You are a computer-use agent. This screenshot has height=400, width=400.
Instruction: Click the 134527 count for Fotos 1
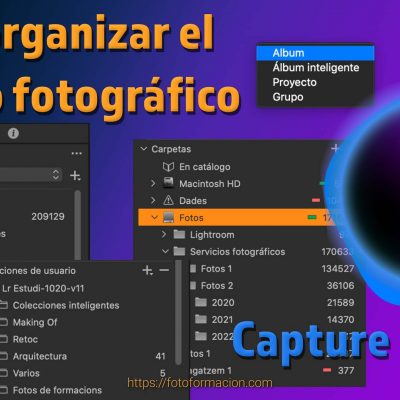click(338, 269)
